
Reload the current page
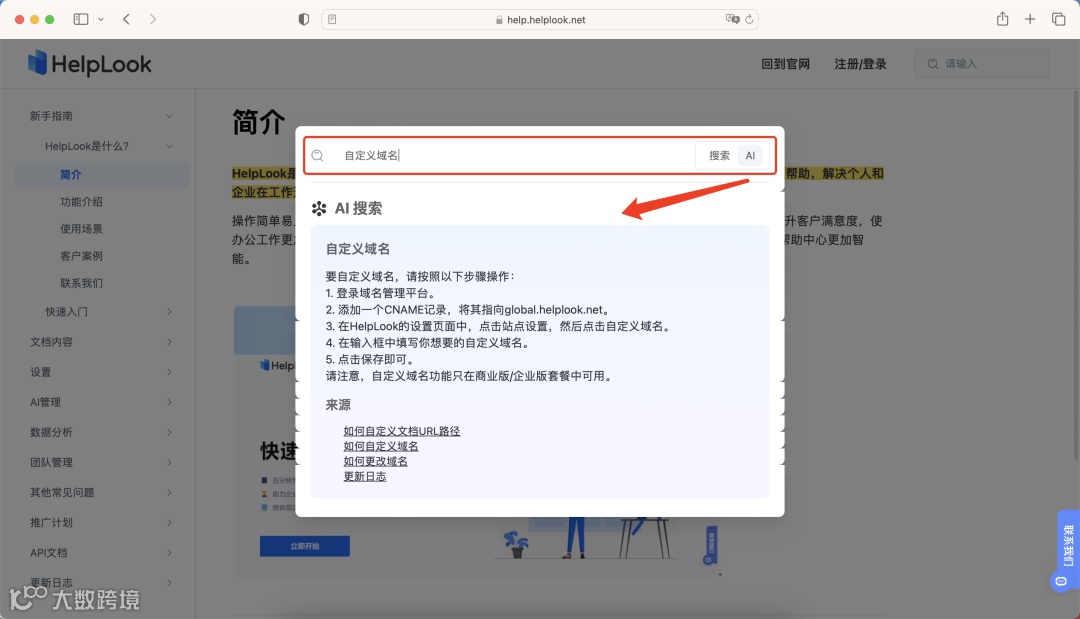pos(749,19)
